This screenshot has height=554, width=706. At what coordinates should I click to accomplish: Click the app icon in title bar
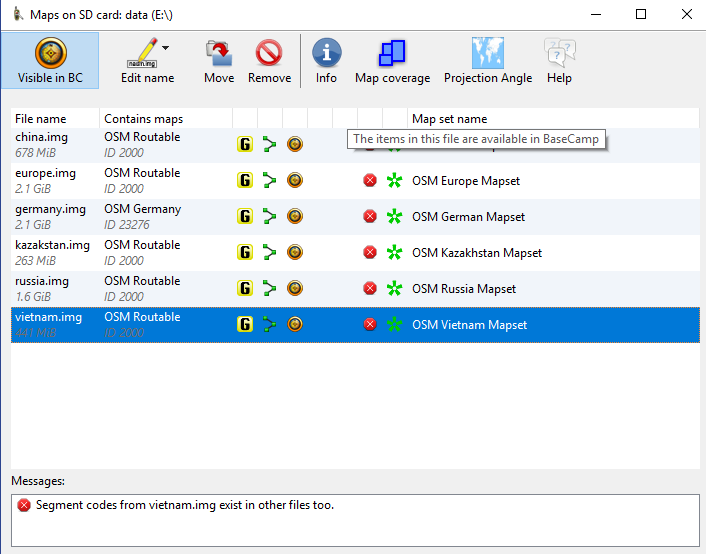(18, 14)
